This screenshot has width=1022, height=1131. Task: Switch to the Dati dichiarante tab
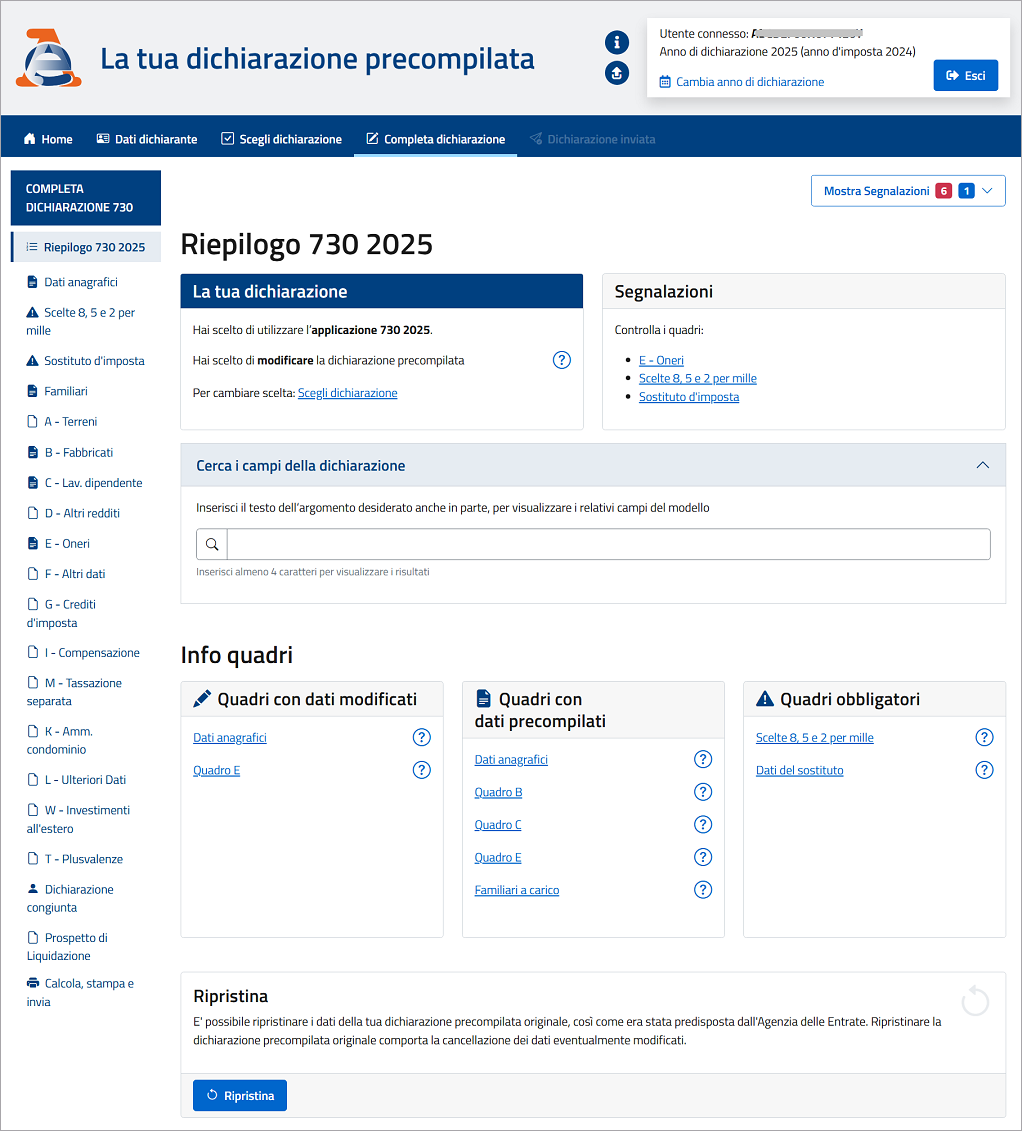(x=147, y=139)
